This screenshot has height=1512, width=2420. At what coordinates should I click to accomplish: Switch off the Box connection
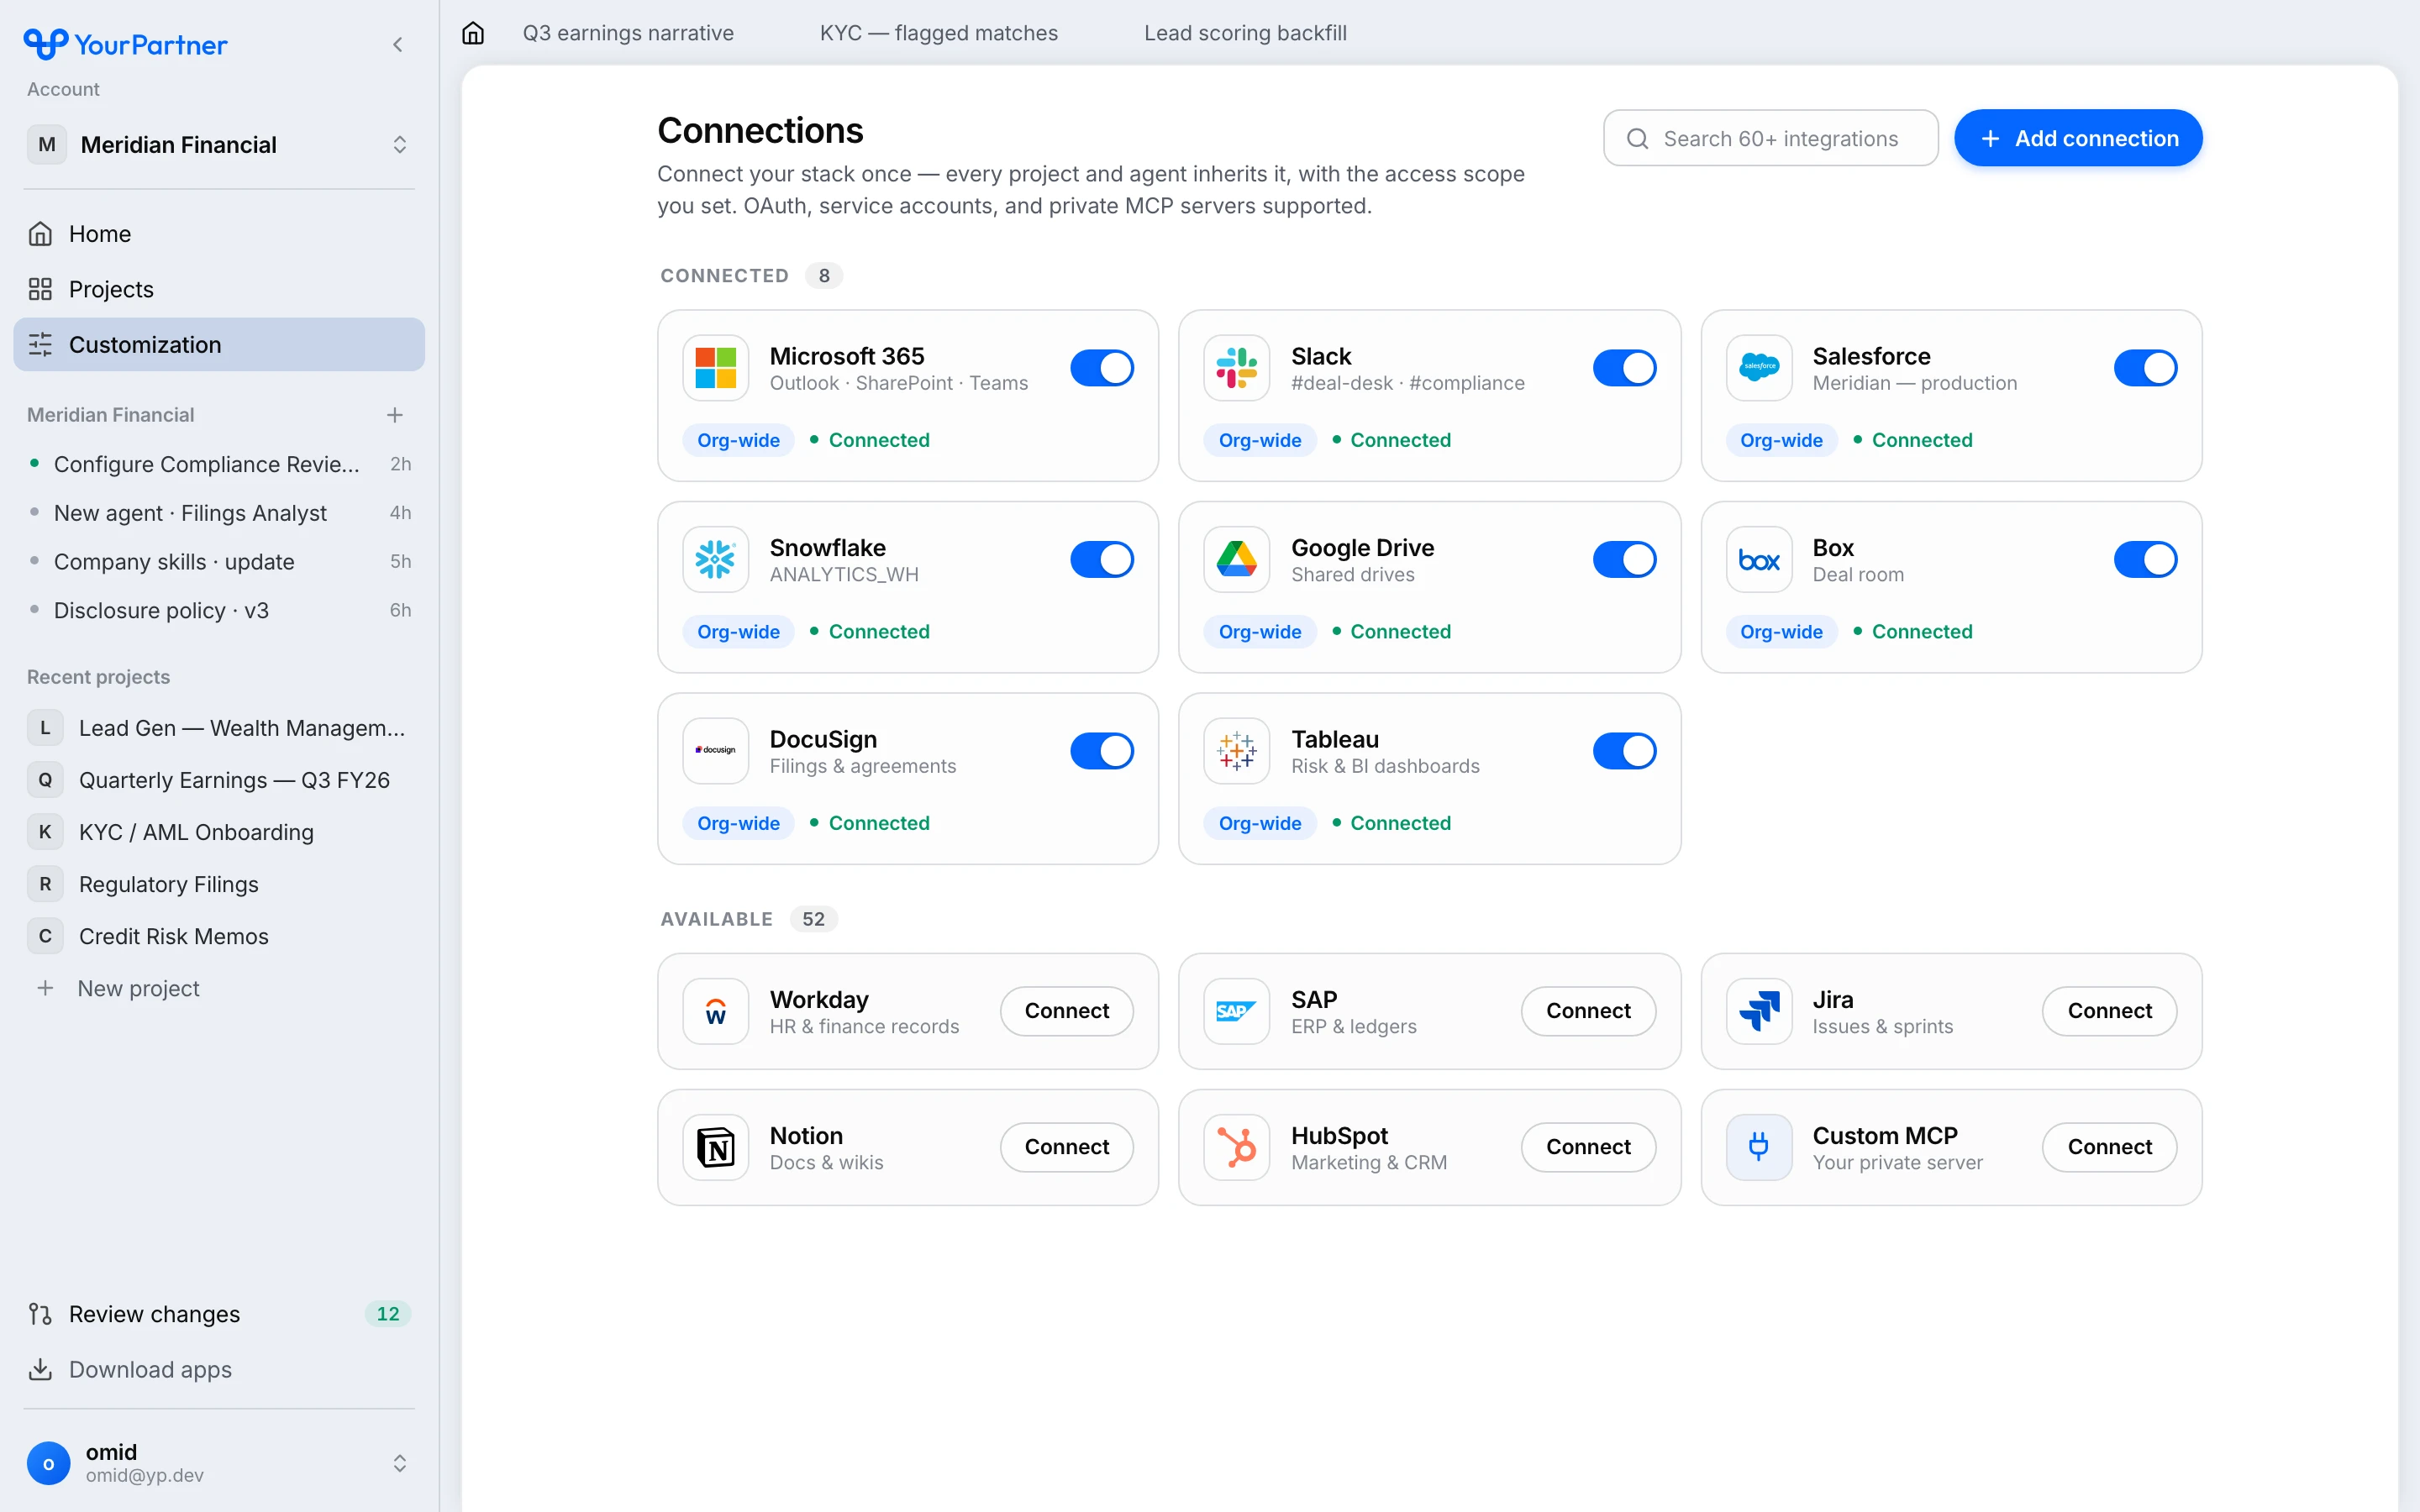tap(2145, 559)
